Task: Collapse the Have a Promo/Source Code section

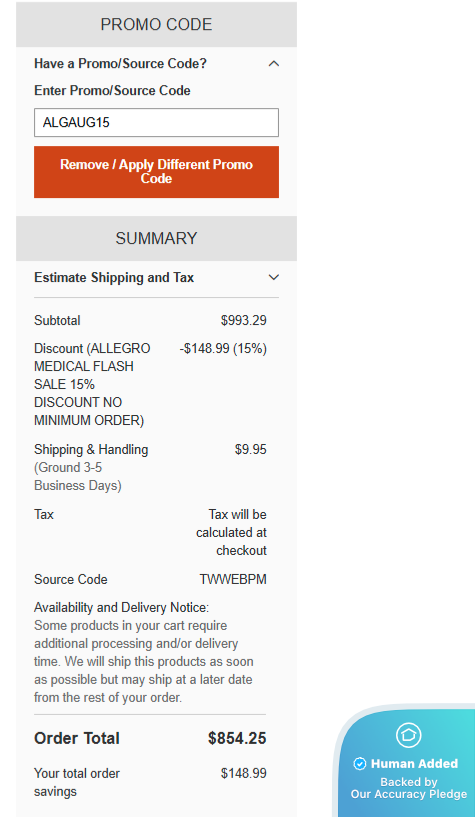Action: tap(273, 64)
